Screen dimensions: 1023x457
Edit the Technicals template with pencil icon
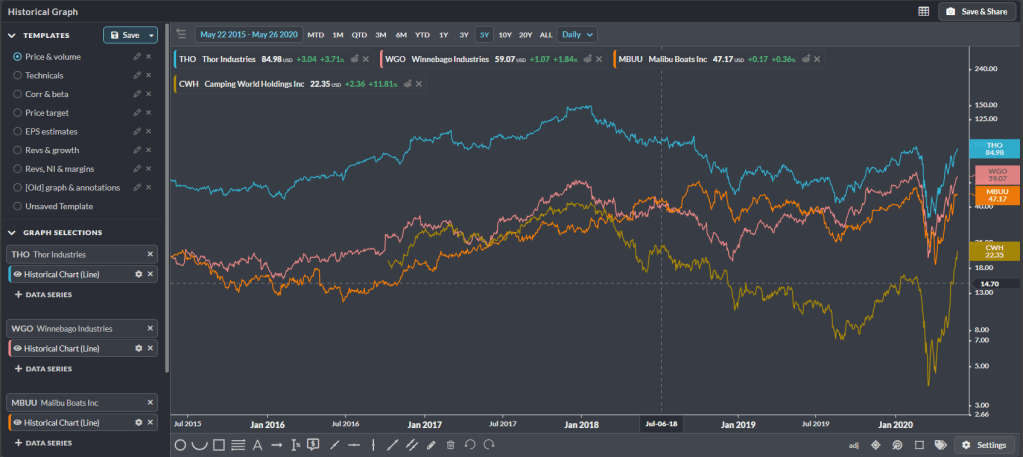click(137, 75)
